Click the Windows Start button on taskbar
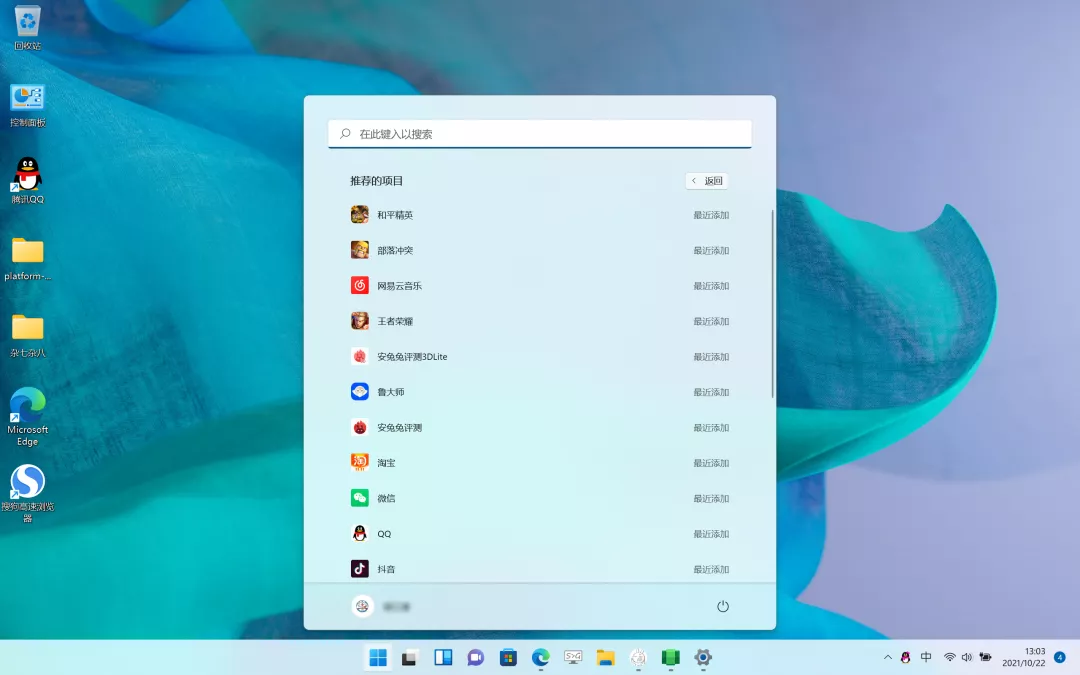Image resolution: width=1080 pixels, height=675 pixels. coord(378,658)
